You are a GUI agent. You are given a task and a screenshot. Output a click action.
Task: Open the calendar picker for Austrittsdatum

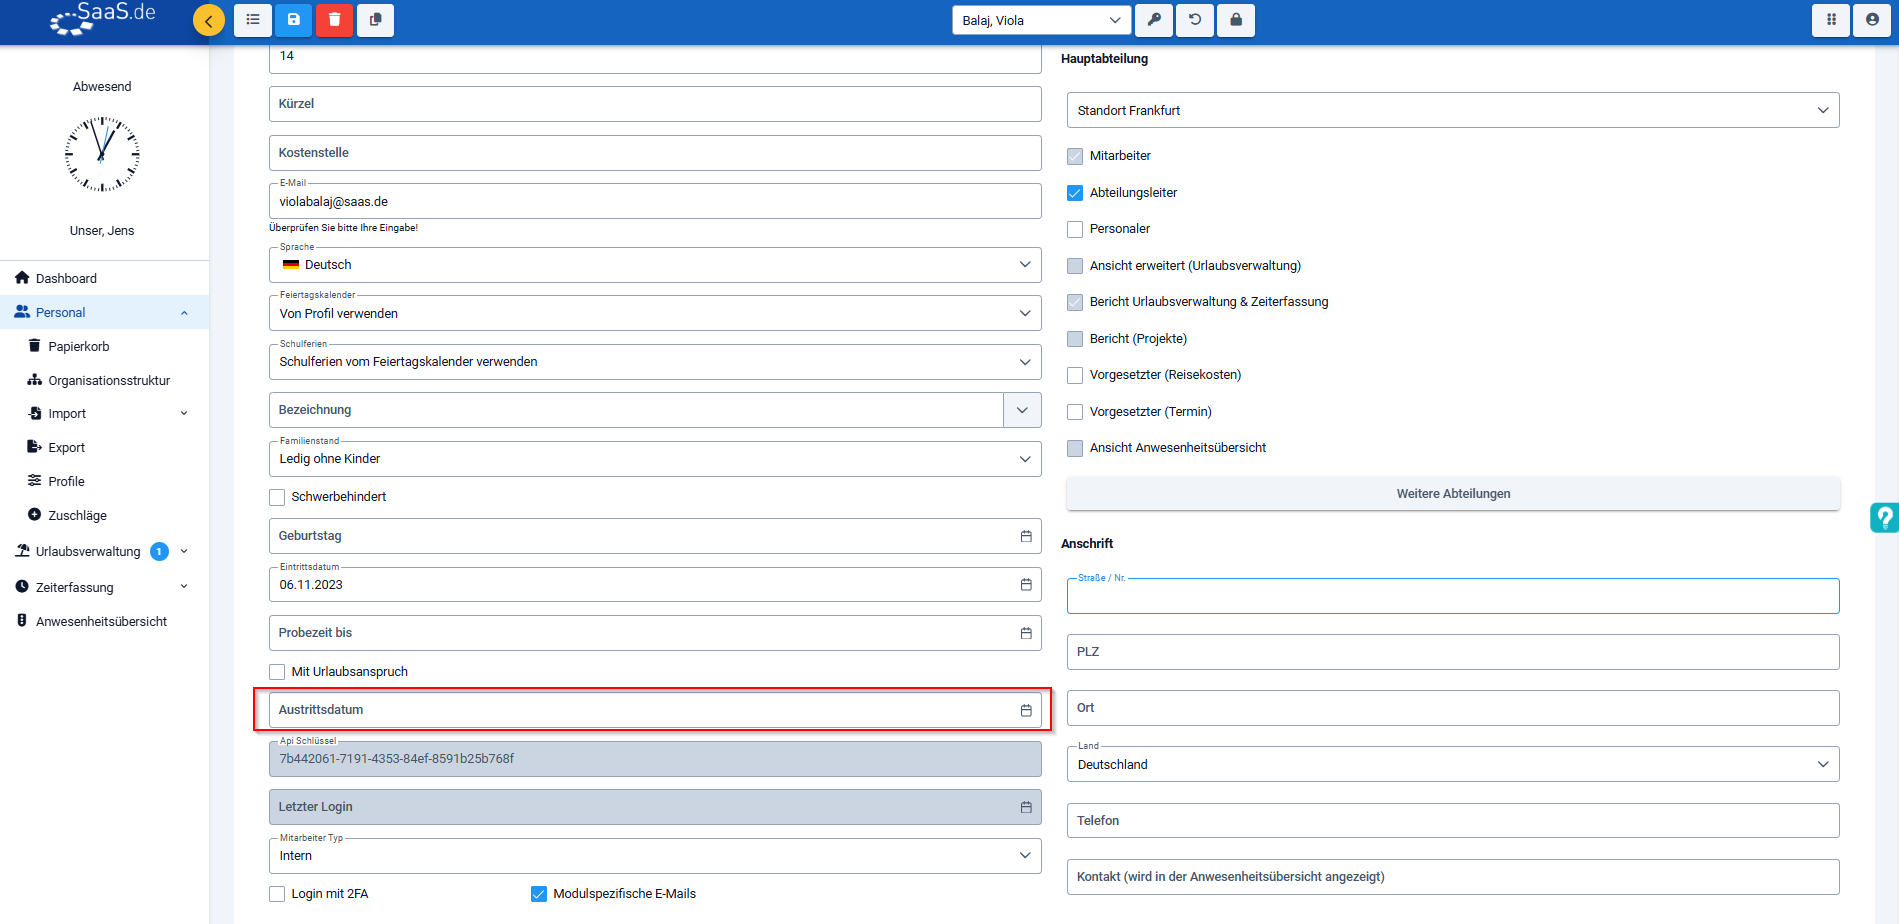pyautogui.click(x=1025, y=710)
